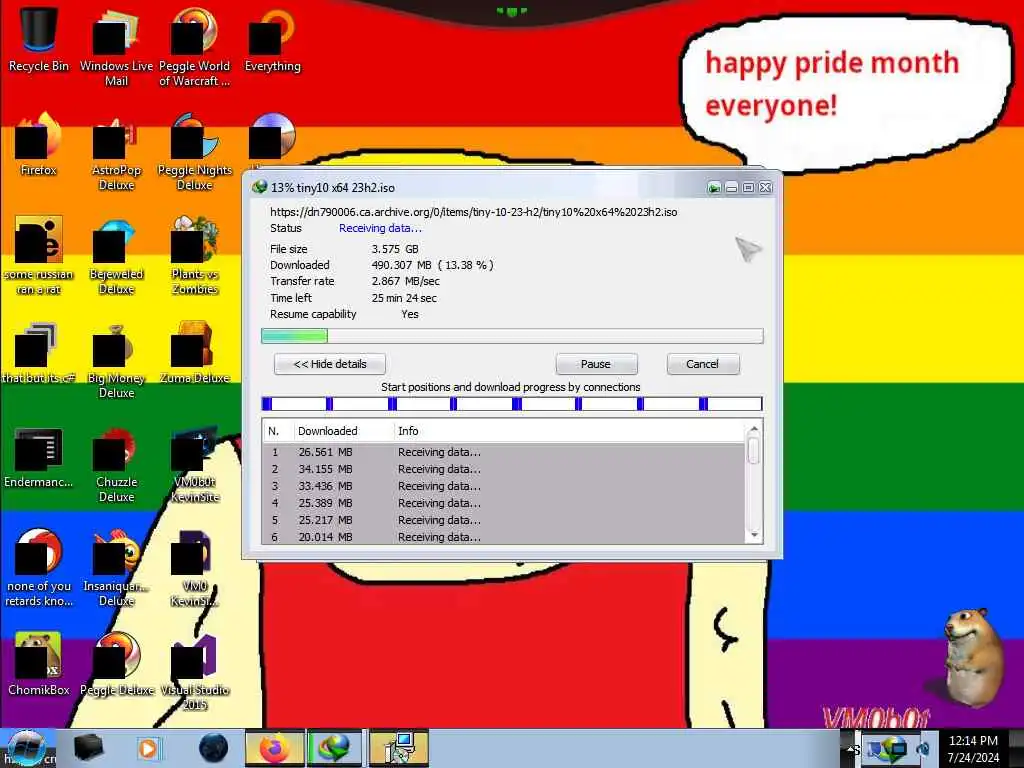Select the VM0b0t KevinSite desktop icon
The image size is (1024, 768).
[x=194, y=464]
